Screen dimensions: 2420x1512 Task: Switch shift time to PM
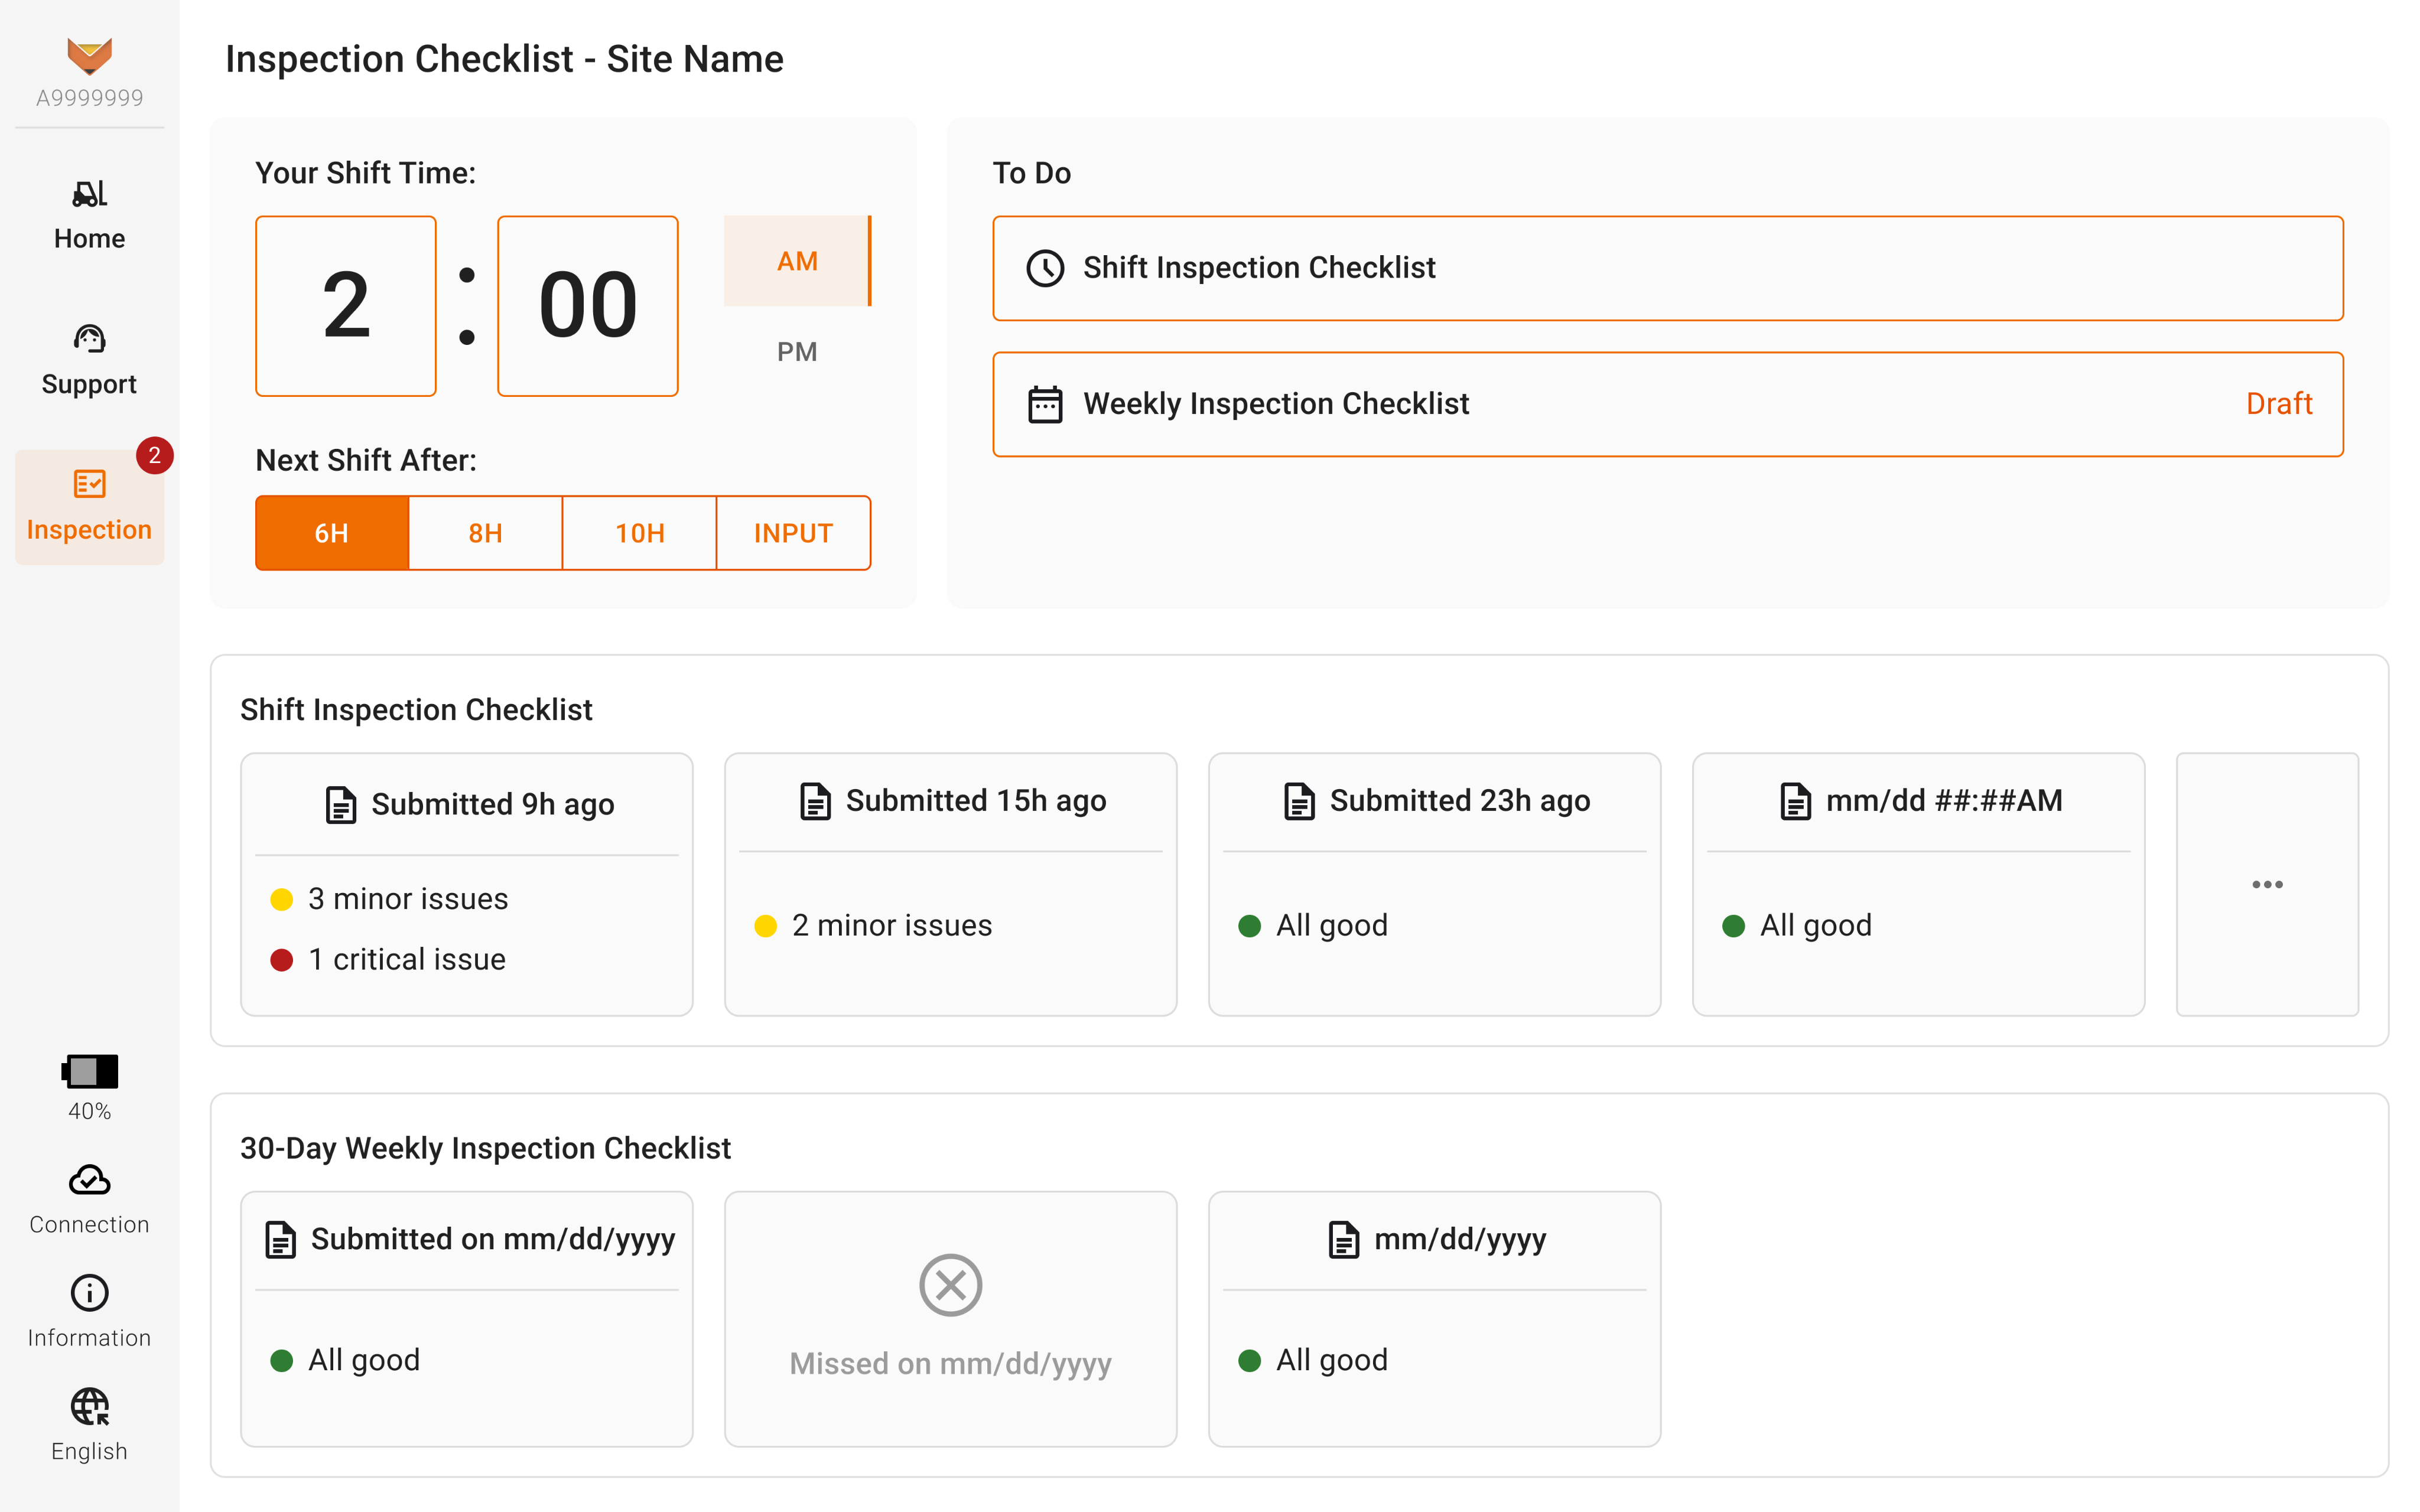797,352
